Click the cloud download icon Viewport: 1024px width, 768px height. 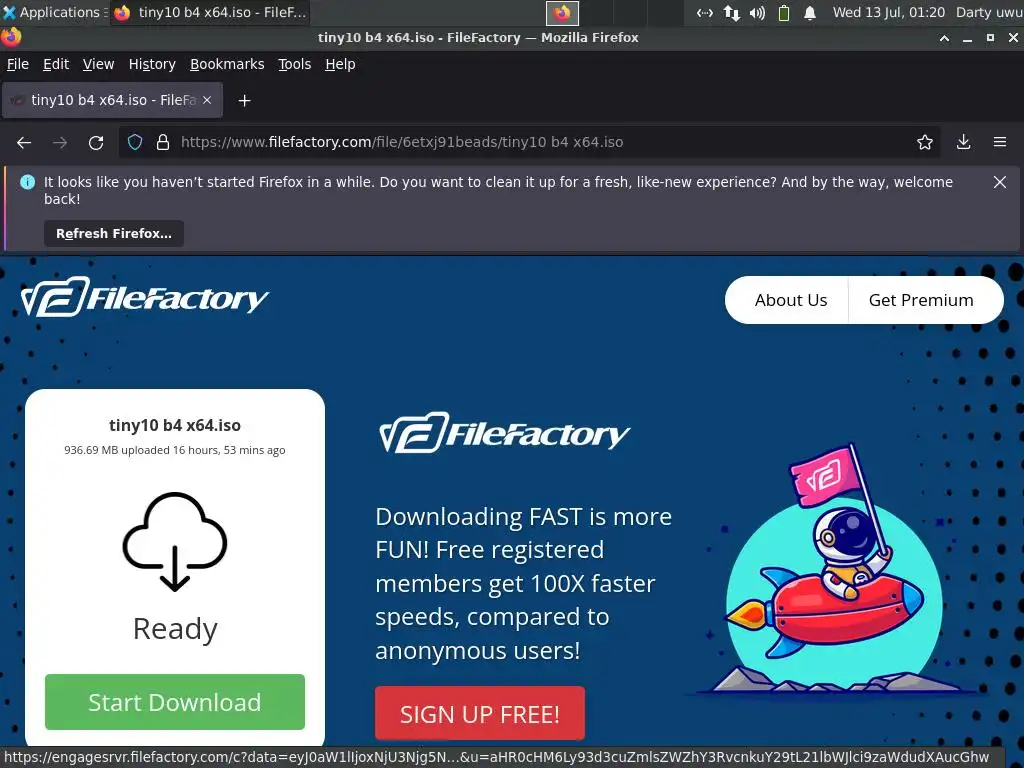click(x=175, y=541)
